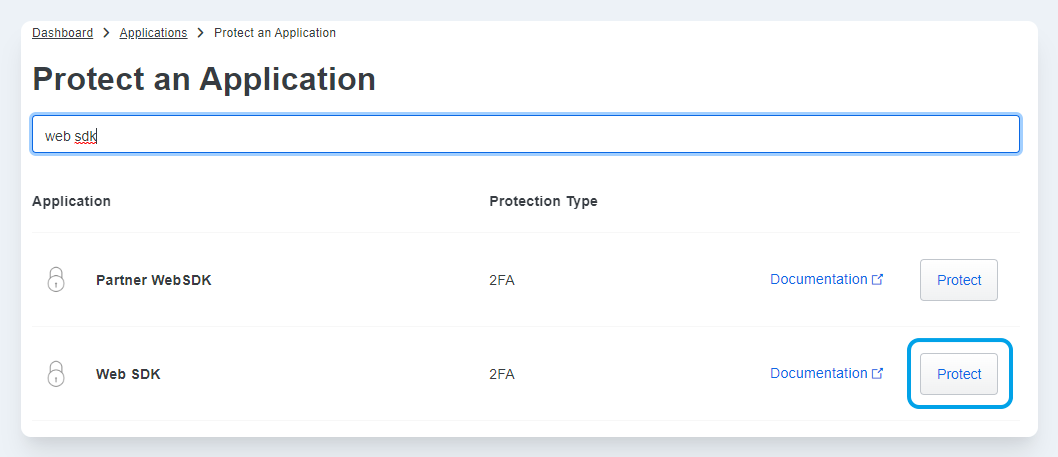Click 2FA protection type for Partner WebSDK

coord(502,280)
